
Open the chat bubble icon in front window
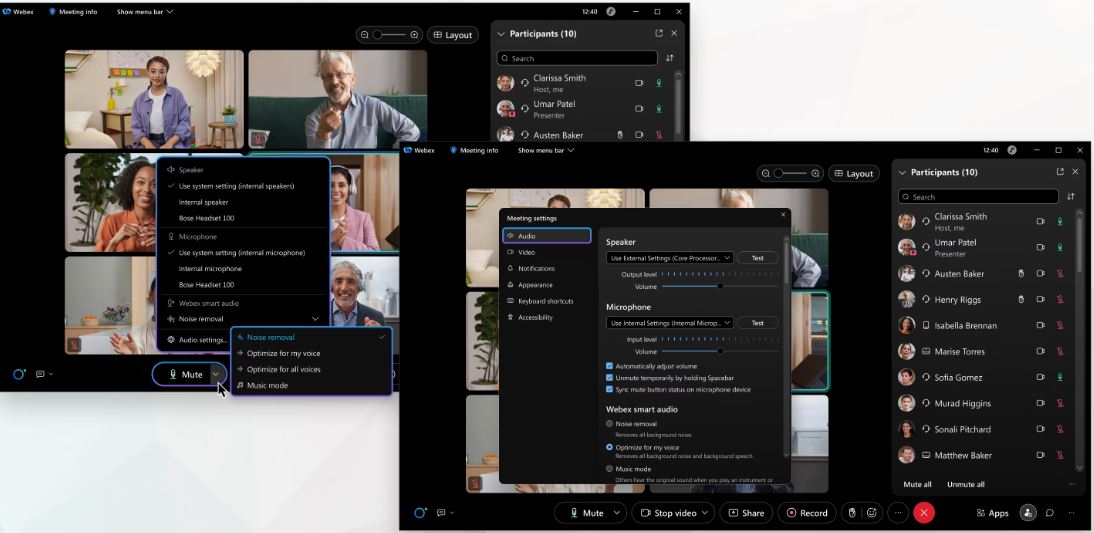tap(1049, 513)
